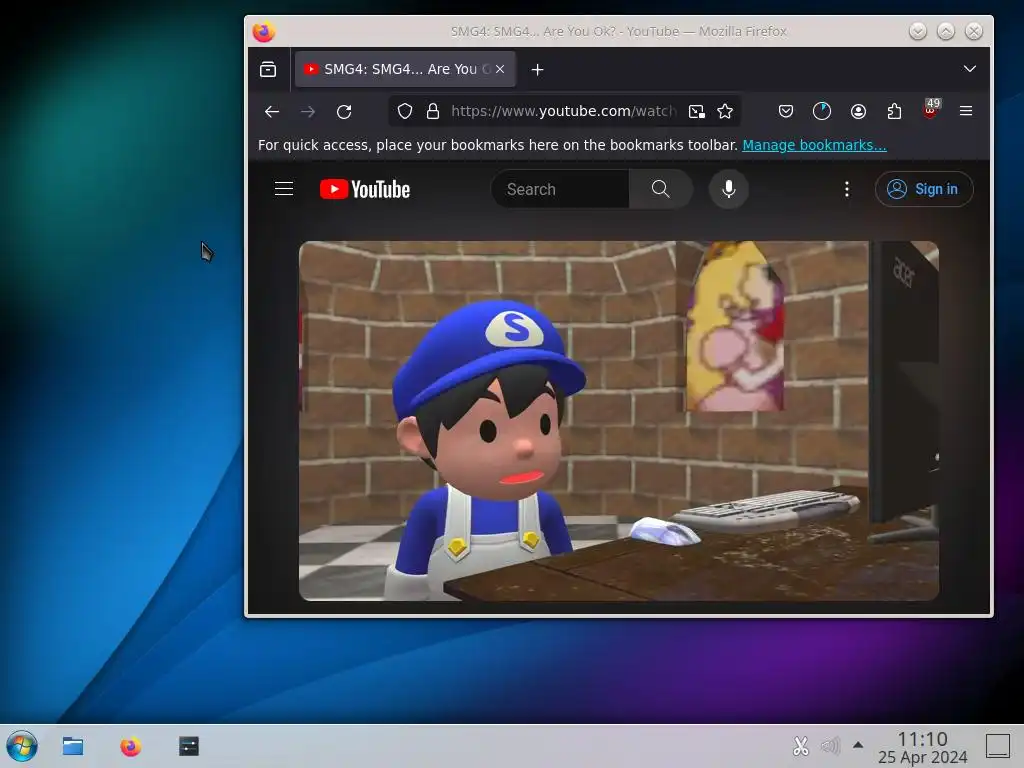The width and height of the screenshot is (1024, 768).
Task: Open the circular timer extension icon
Action: tap(822, 112)
